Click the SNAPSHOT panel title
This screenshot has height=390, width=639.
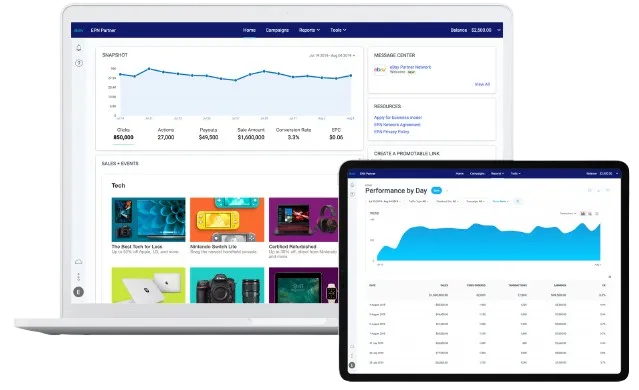[115, 55]
